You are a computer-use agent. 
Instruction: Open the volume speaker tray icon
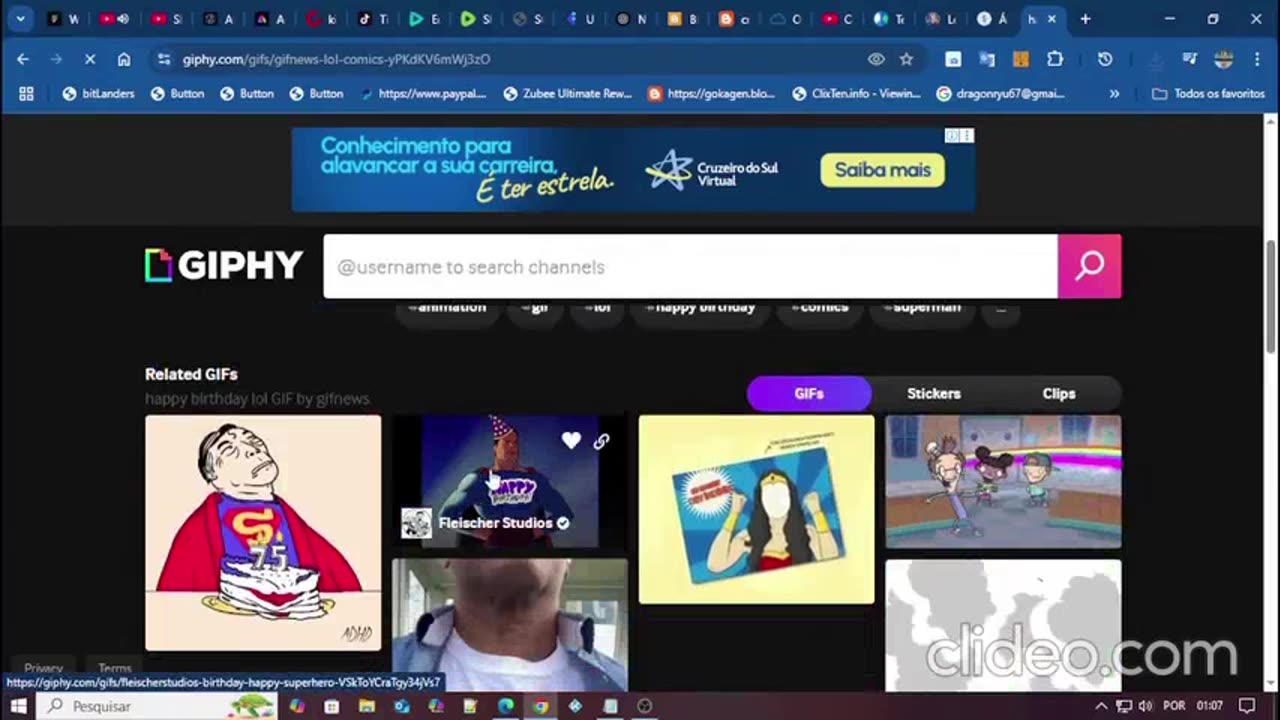click(1144, 706)
